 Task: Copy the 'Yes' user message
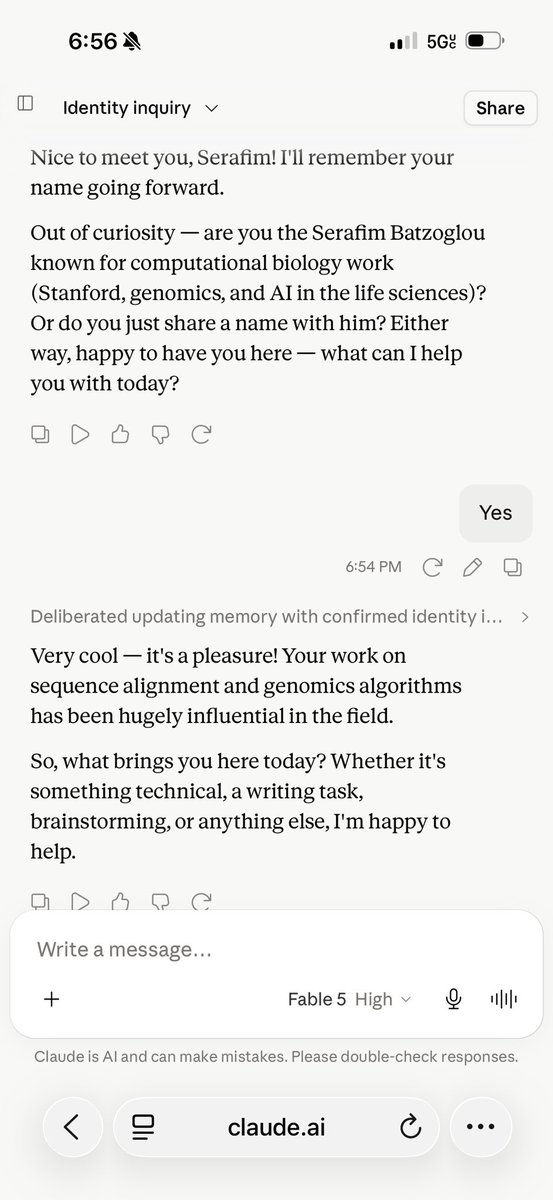512,567
